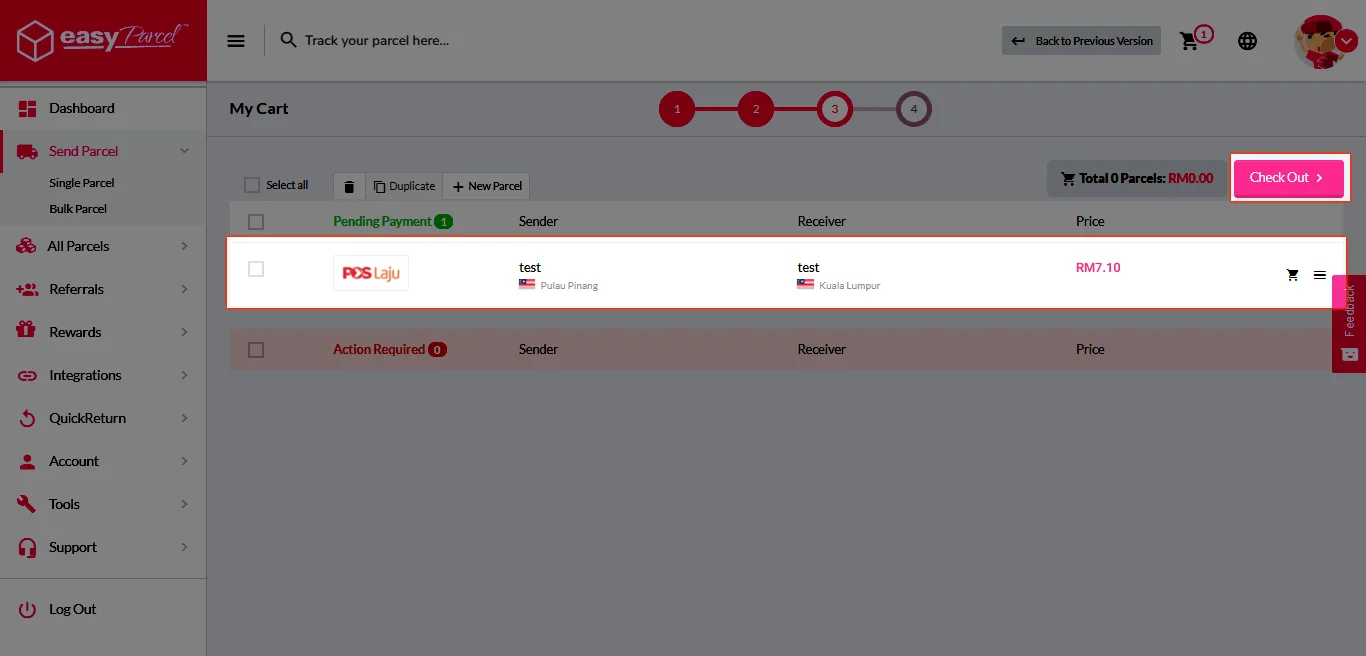Click the hamburger menu icon
The width and height of the screenshot is (1366, 656).
[236, 41]
